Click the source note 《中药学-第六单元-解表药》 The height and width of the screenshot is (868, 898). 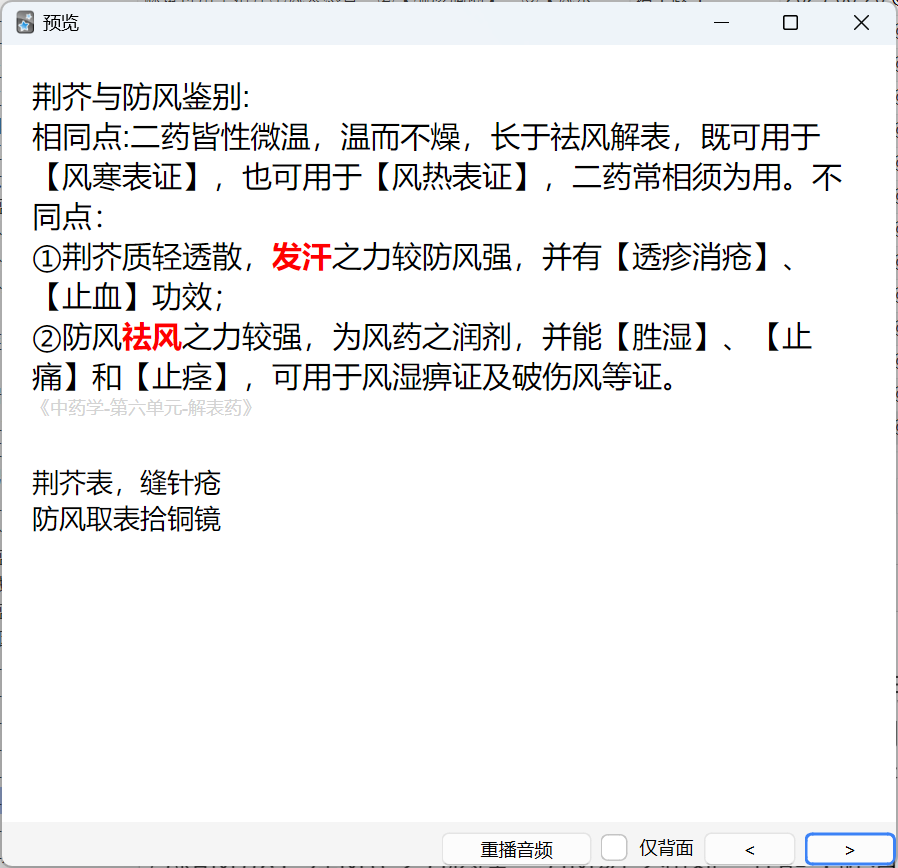[144, 408]
